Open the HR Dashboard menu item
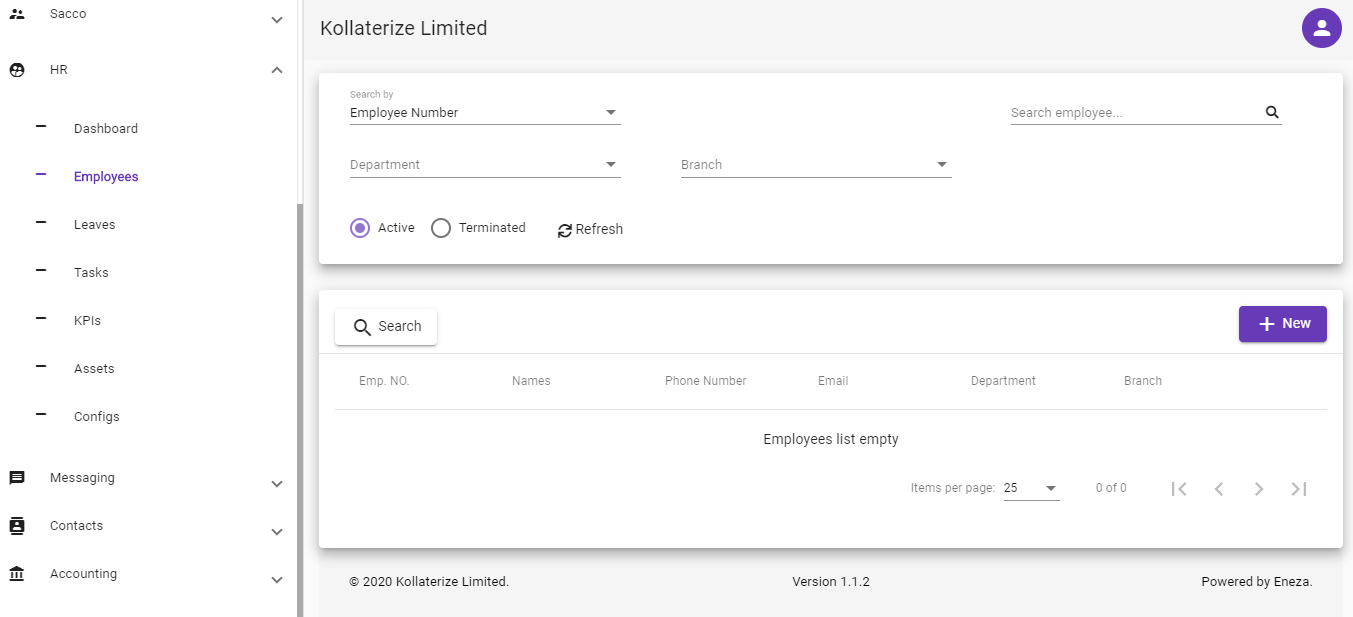This screenshot has height=617, width=1353. [x=106, y=129]
